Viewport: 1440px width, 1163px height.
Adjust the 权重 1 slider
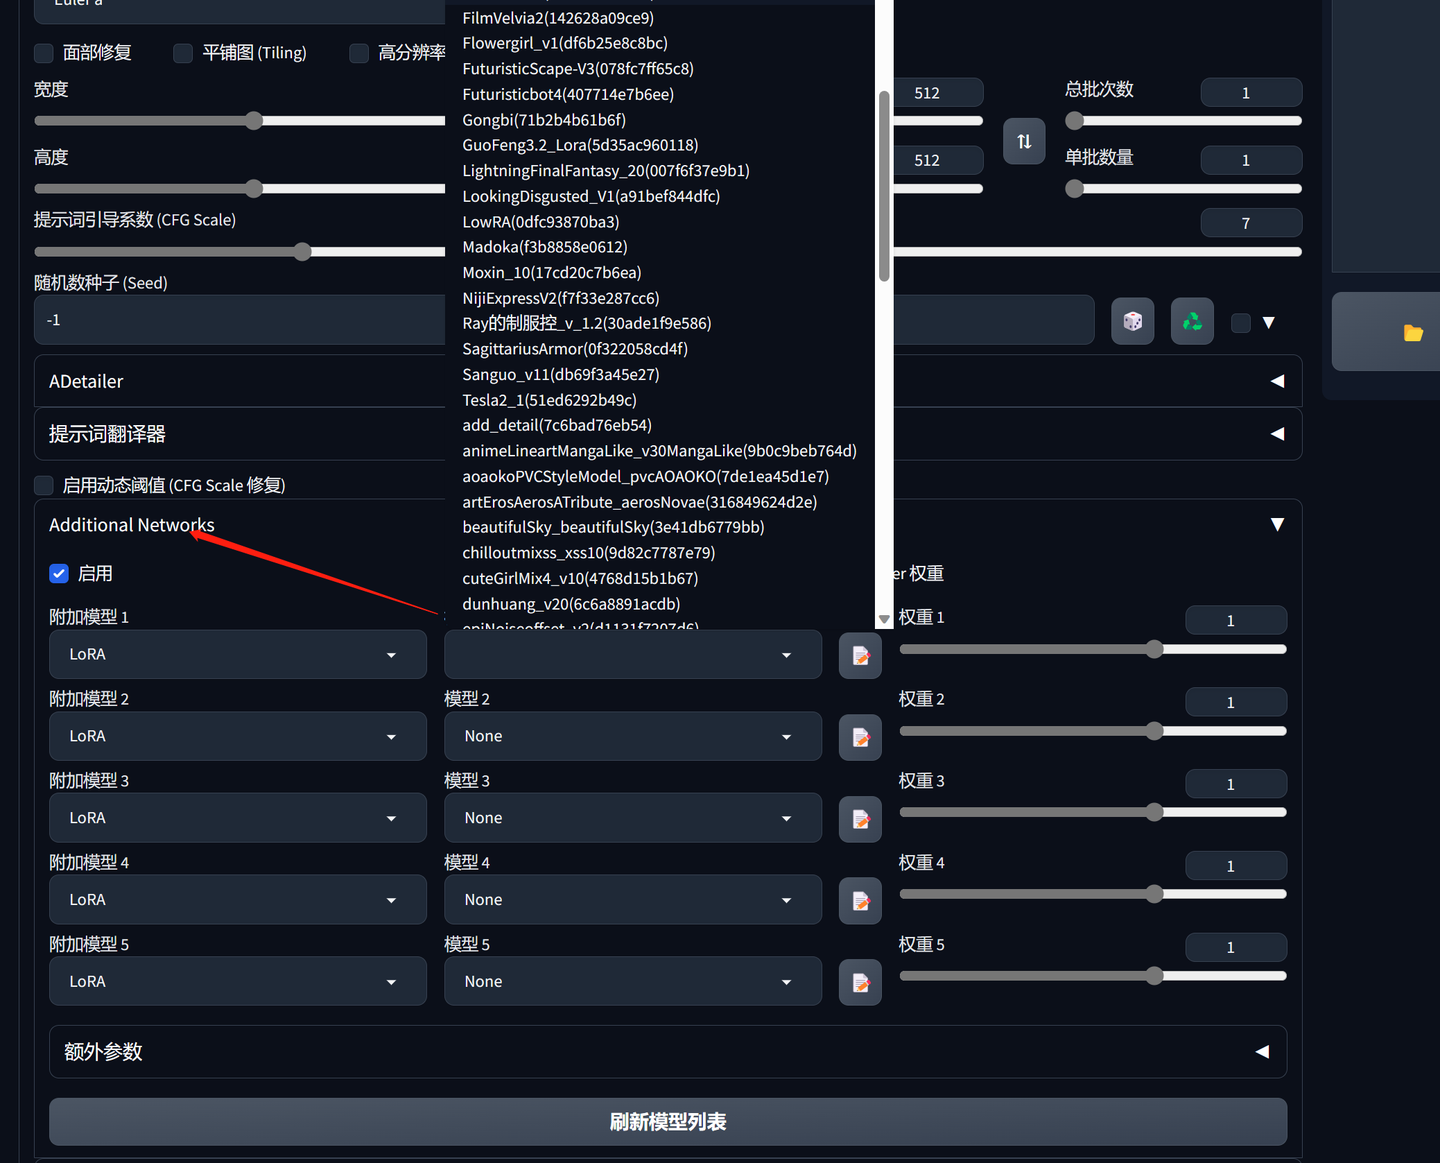click(1093, 650)
